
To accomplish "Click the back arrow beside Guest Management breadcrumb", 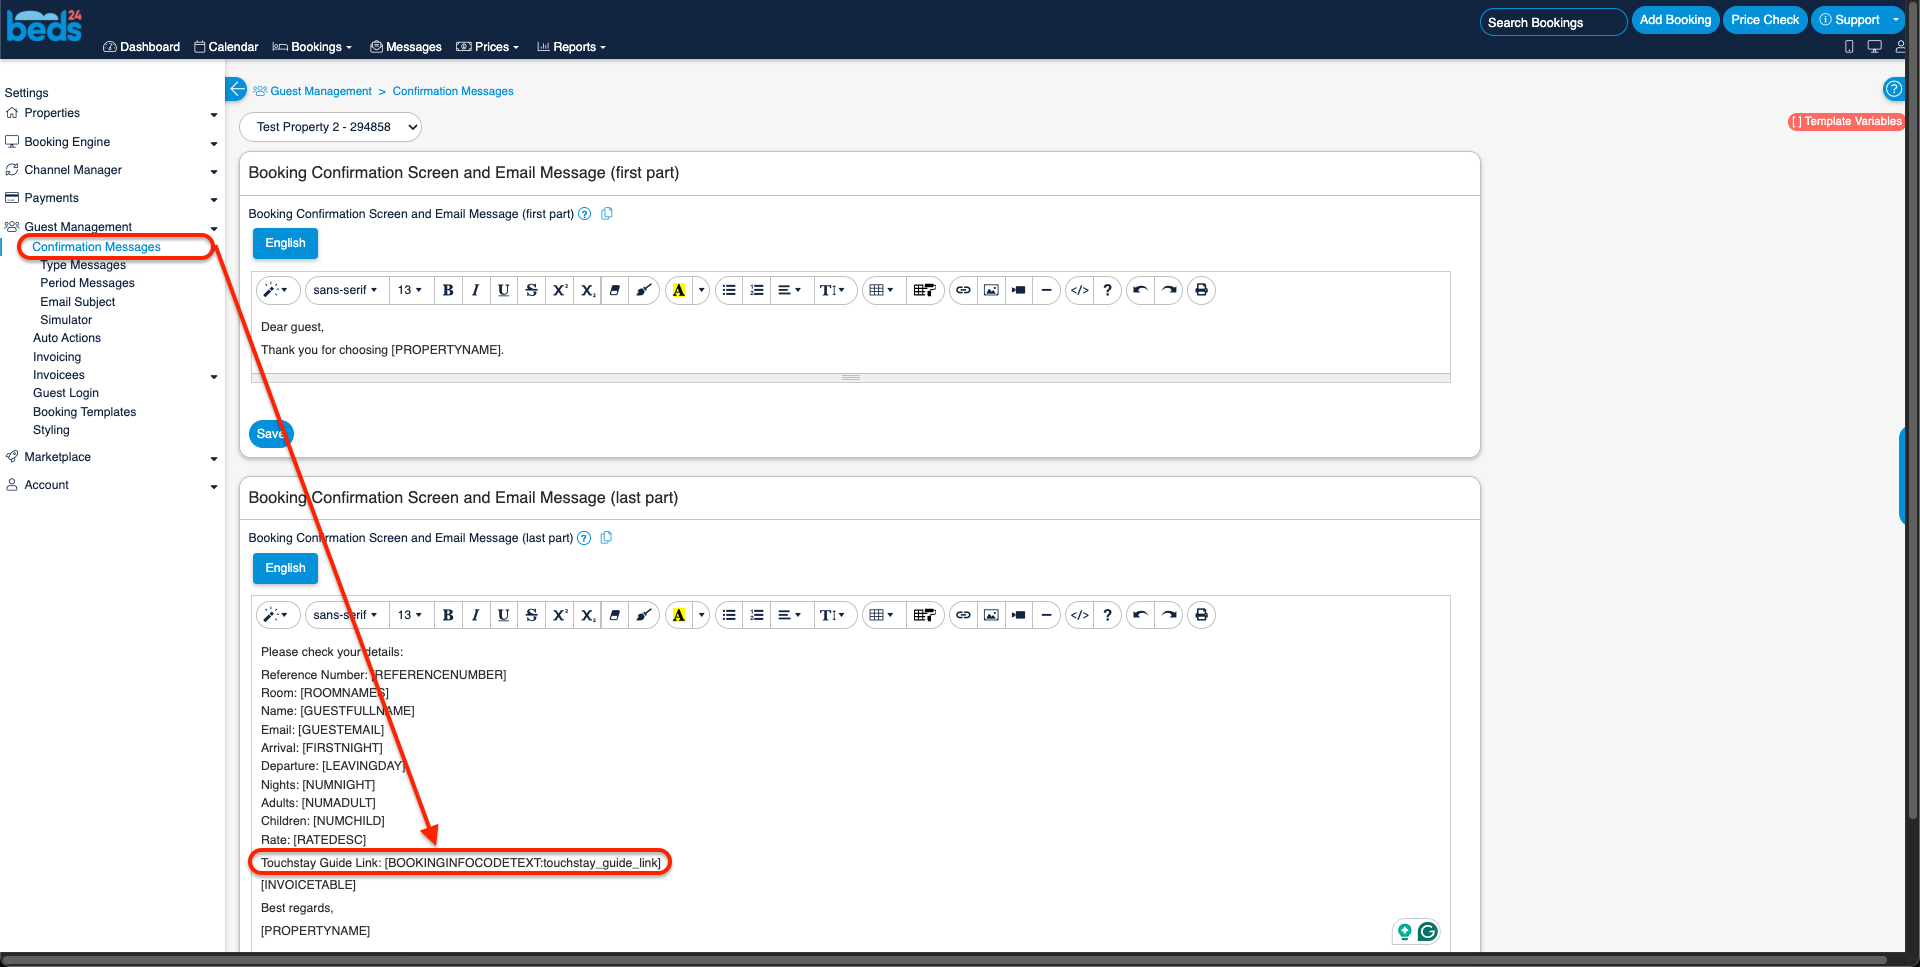I will (x=236, y=89).
